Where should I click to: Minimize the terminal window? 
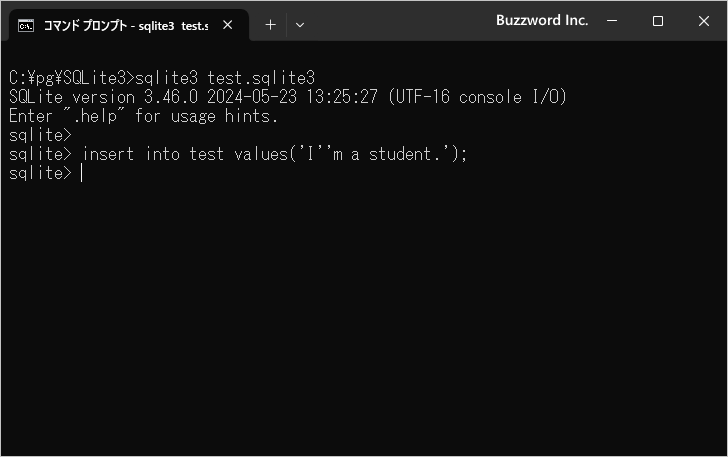tap(612, 21)
